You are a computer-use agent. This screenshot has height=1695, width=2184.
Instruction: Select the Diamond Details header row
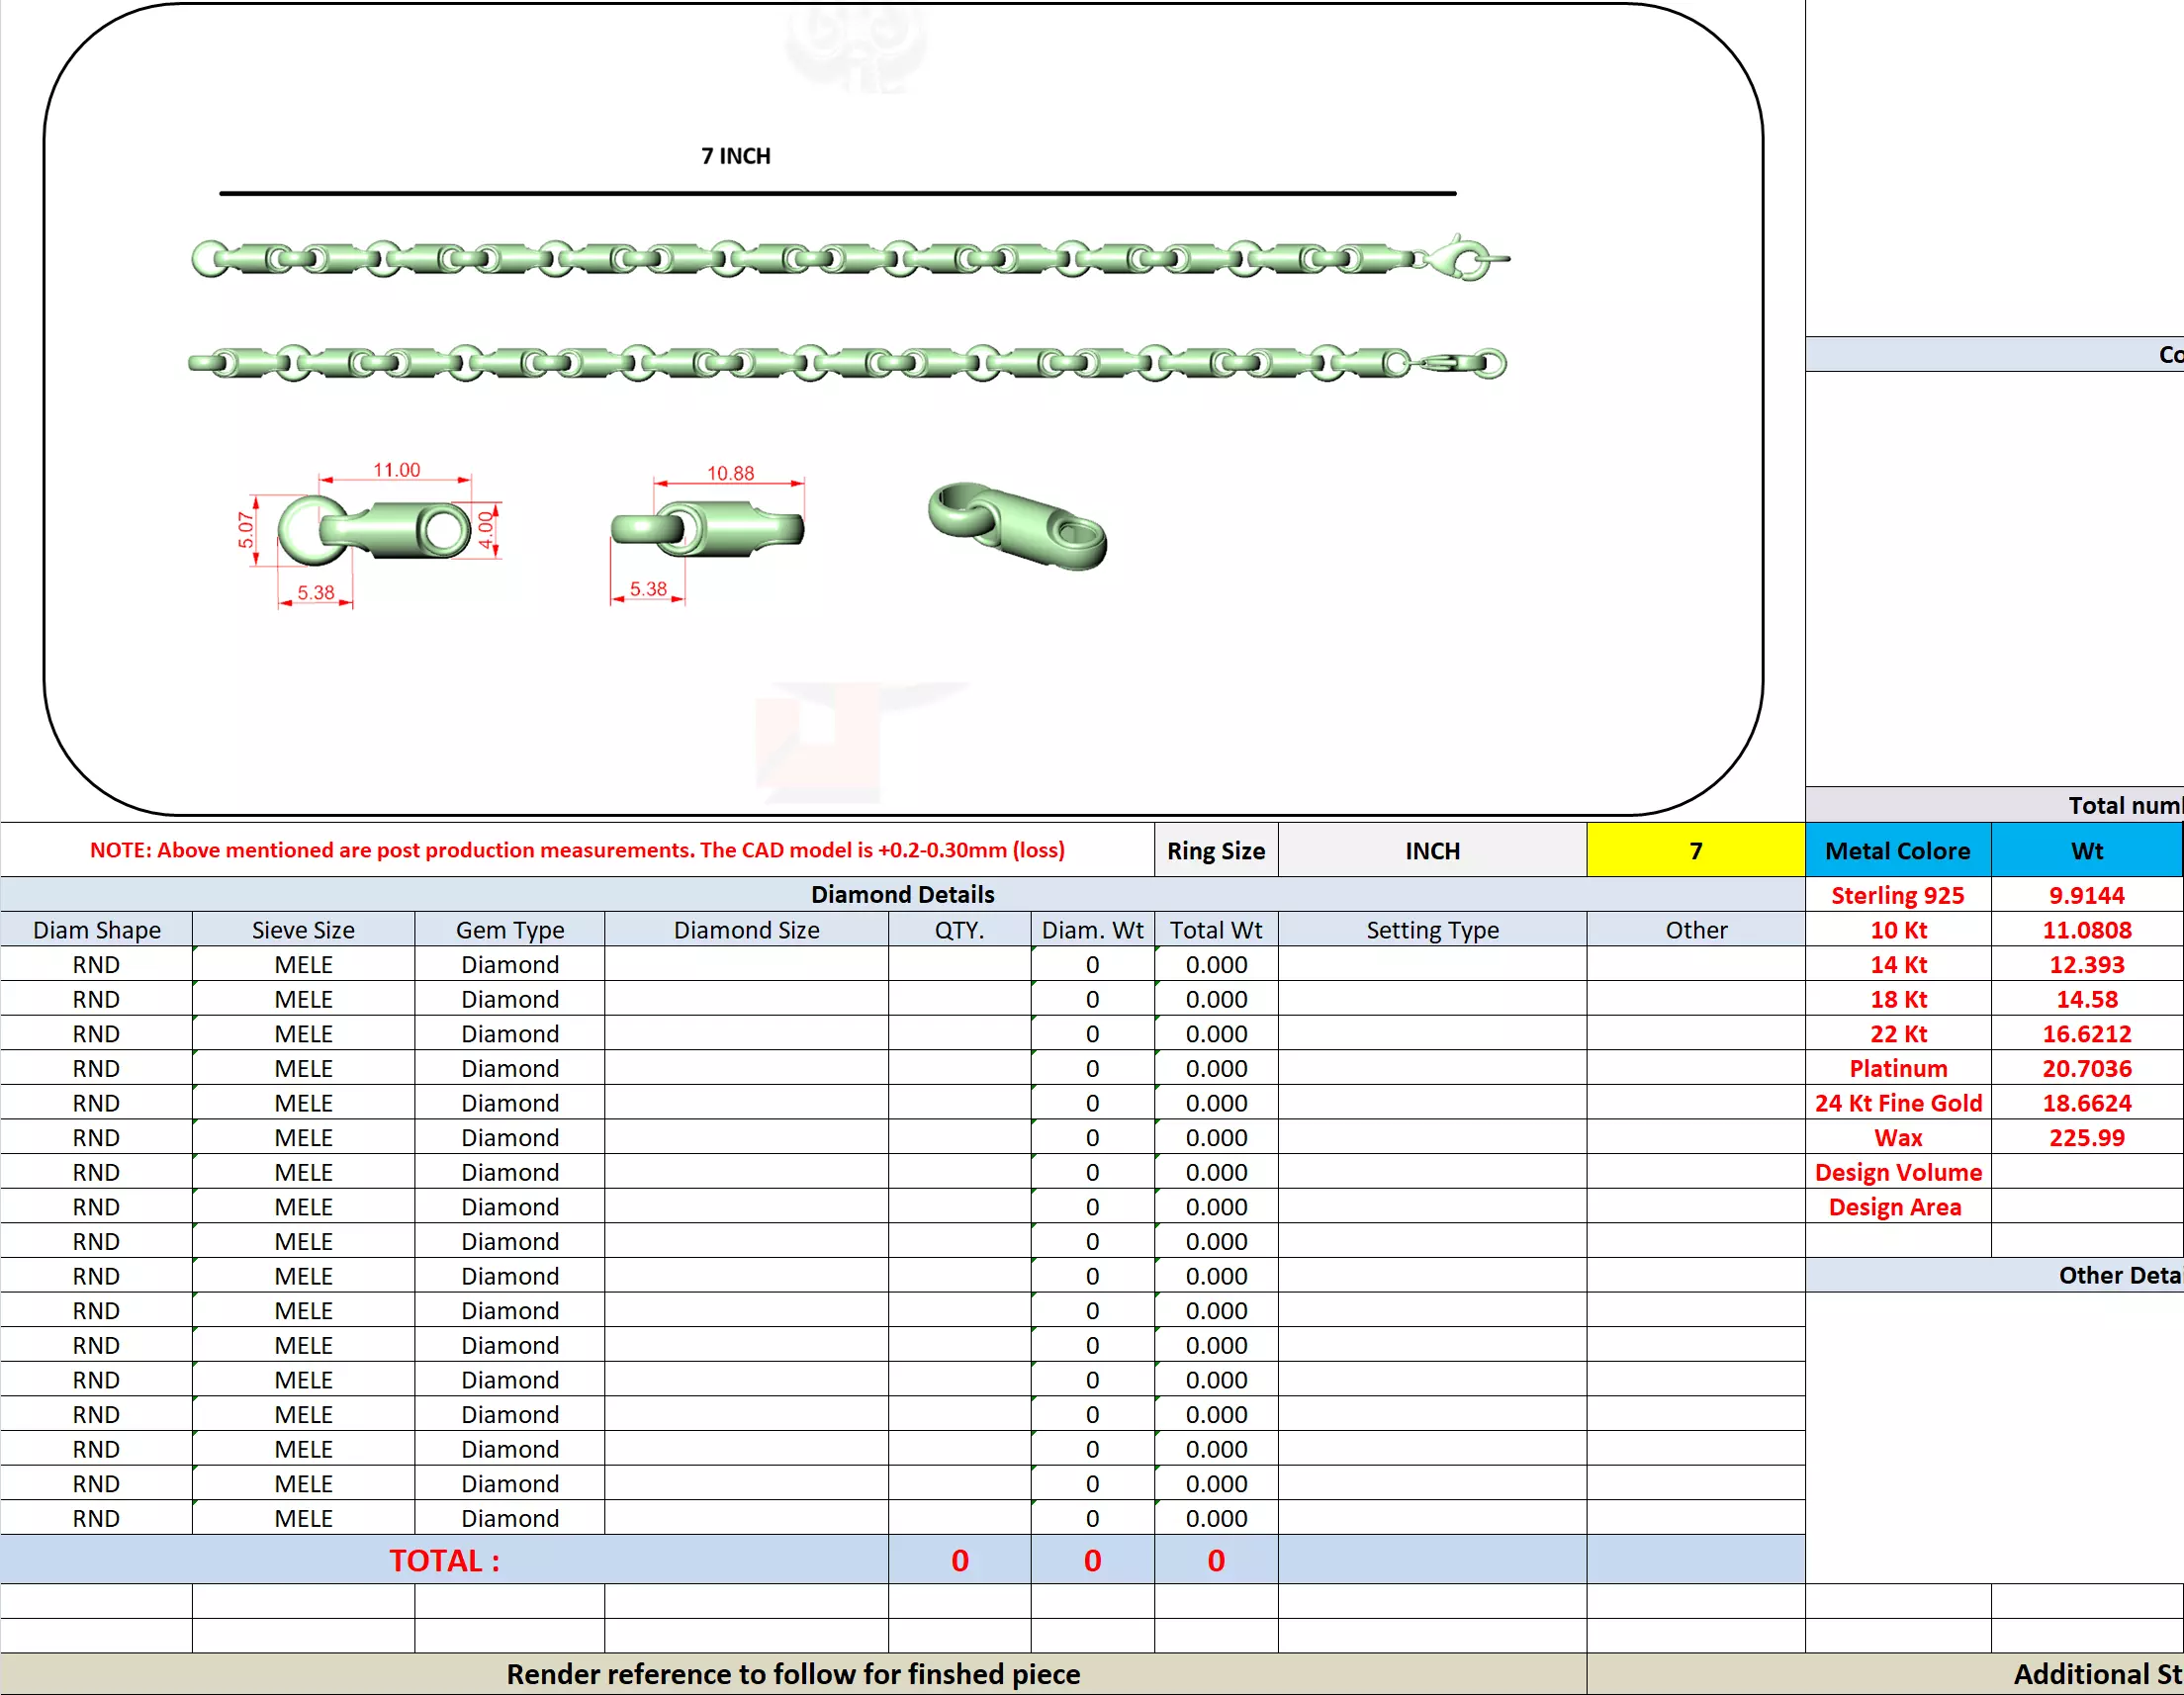(902, 894)
